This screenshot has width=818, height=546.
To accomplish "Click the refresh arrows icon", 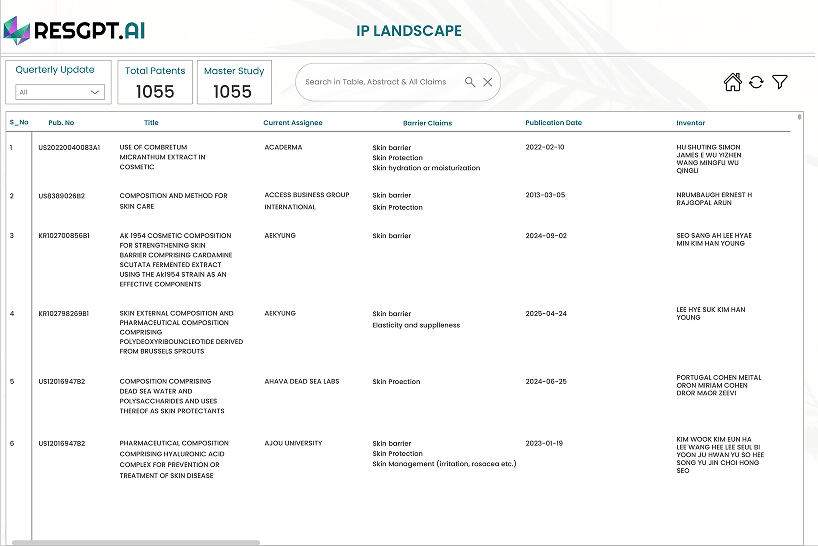I will coord(756,82).
